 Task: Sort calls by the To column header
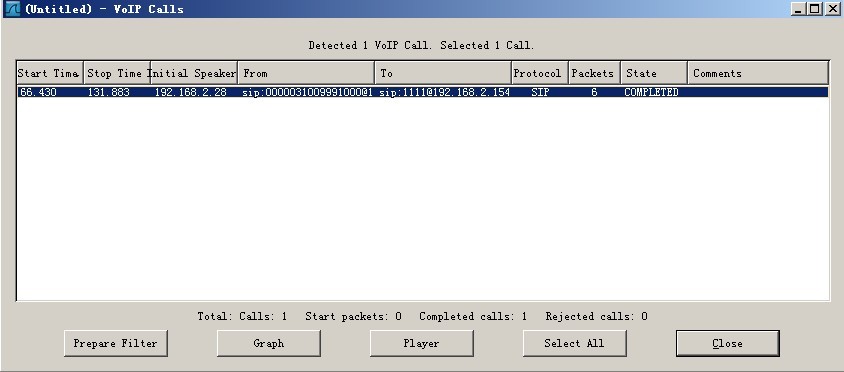pyautogui.click(x=443, y=73)
